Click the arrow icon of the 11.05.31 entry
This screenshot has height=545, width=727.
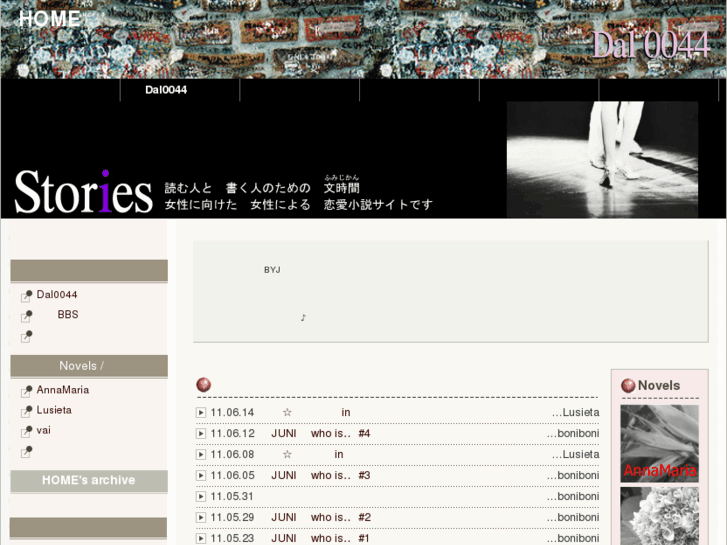point(201,496)
